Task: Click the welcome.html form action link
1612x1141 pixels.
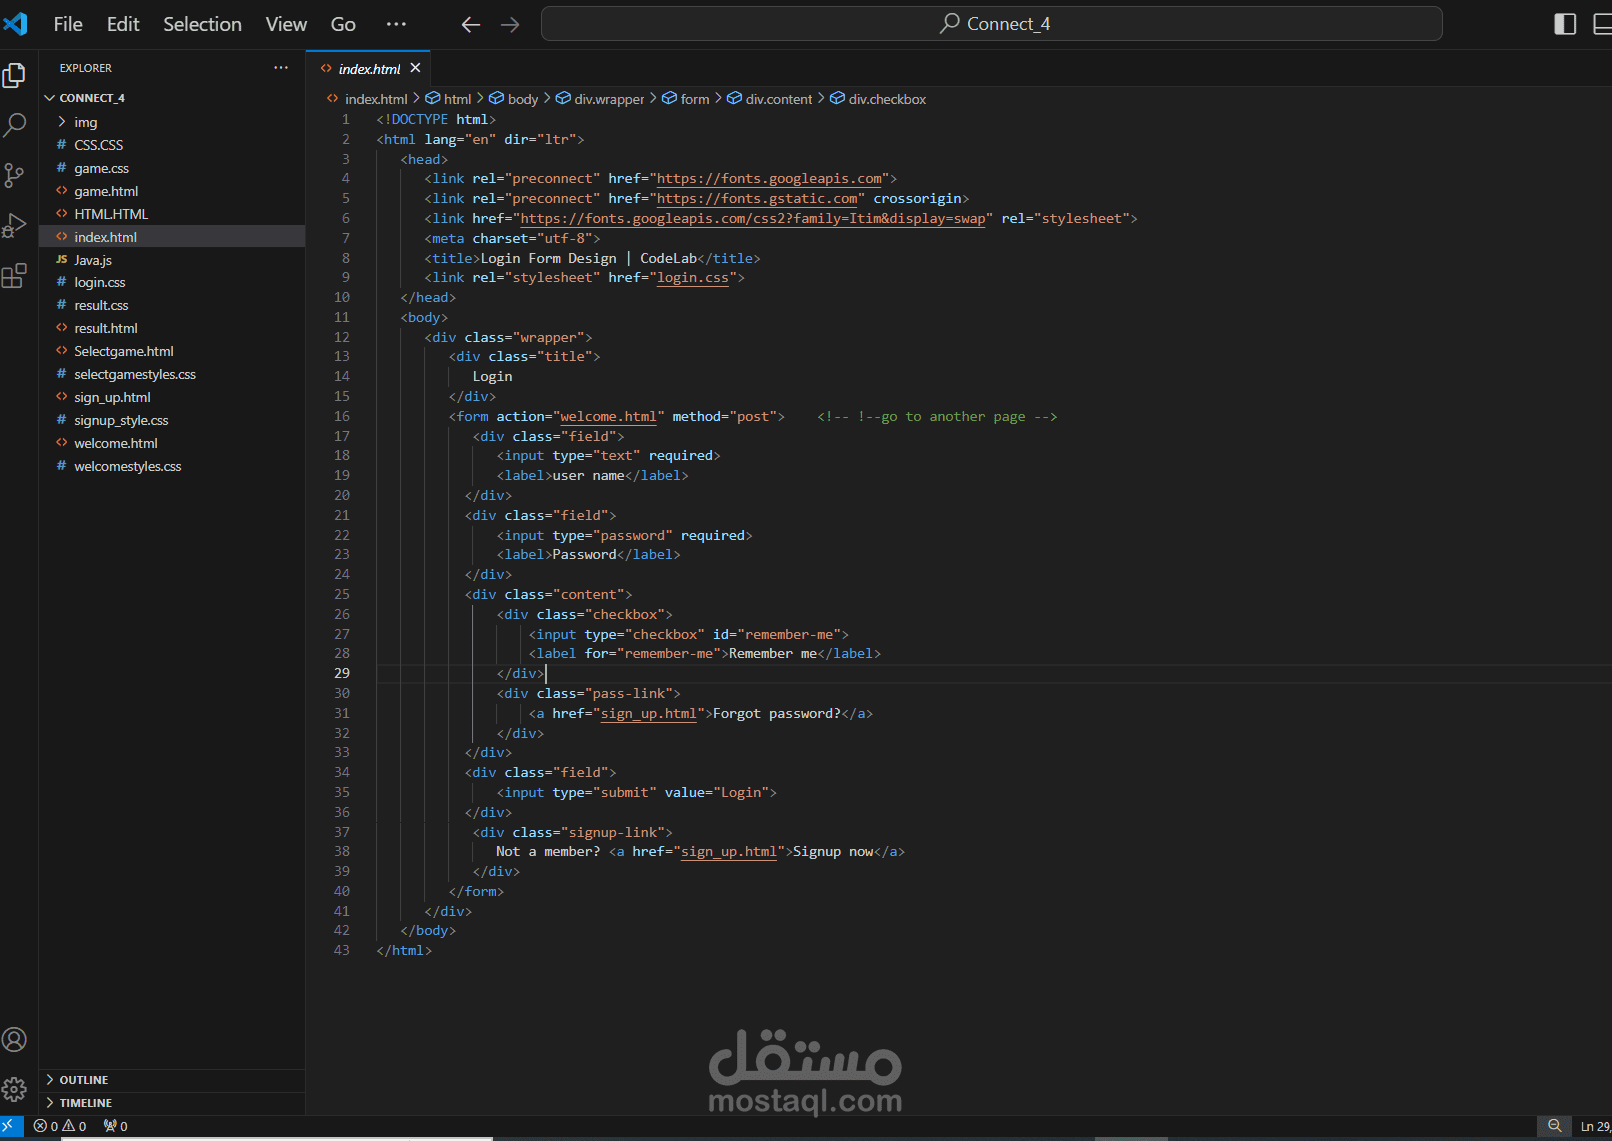Action: (x=609, y=416)
